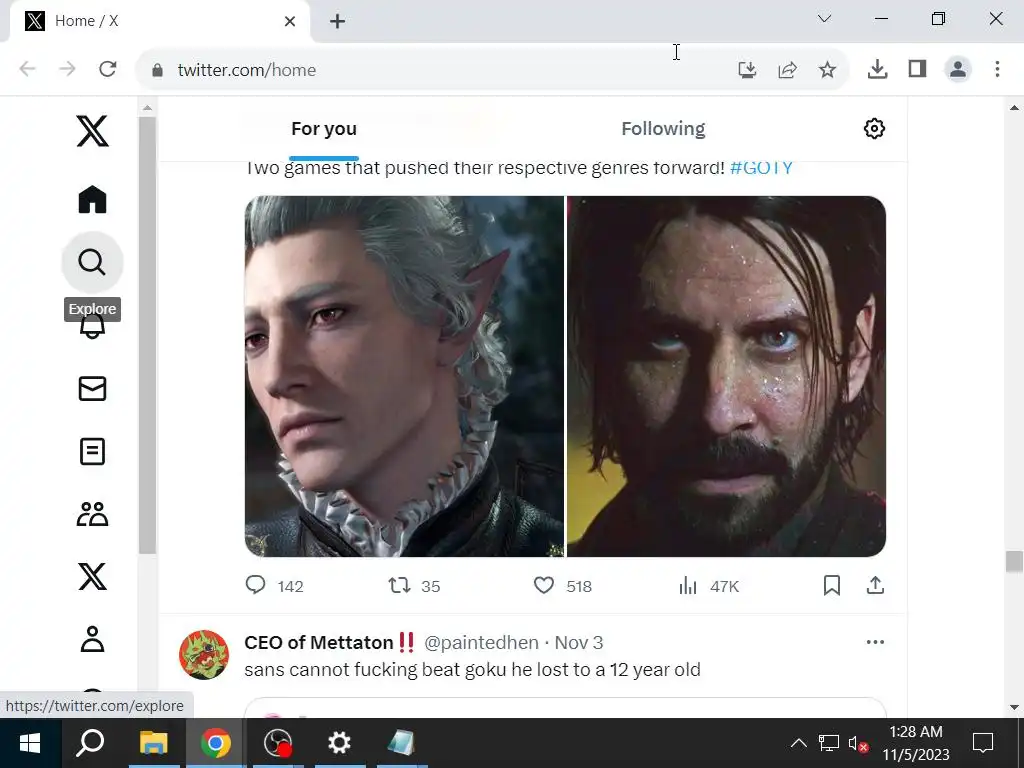
Task: Click the install app icon in address bar
Action: 747,69
